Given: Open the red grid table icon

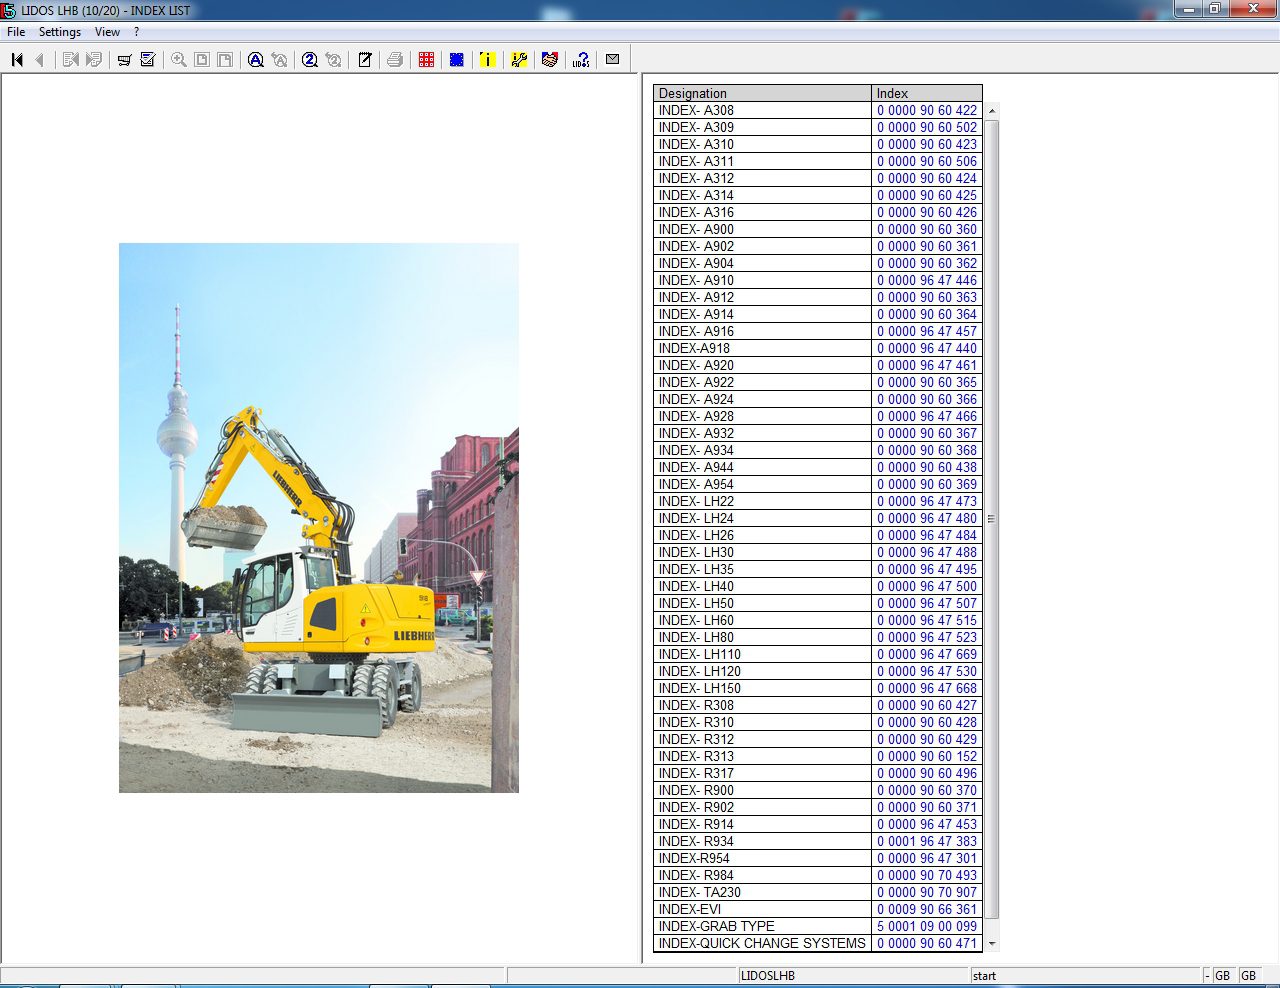Looking at the screenshot, I should click(425, 59).
